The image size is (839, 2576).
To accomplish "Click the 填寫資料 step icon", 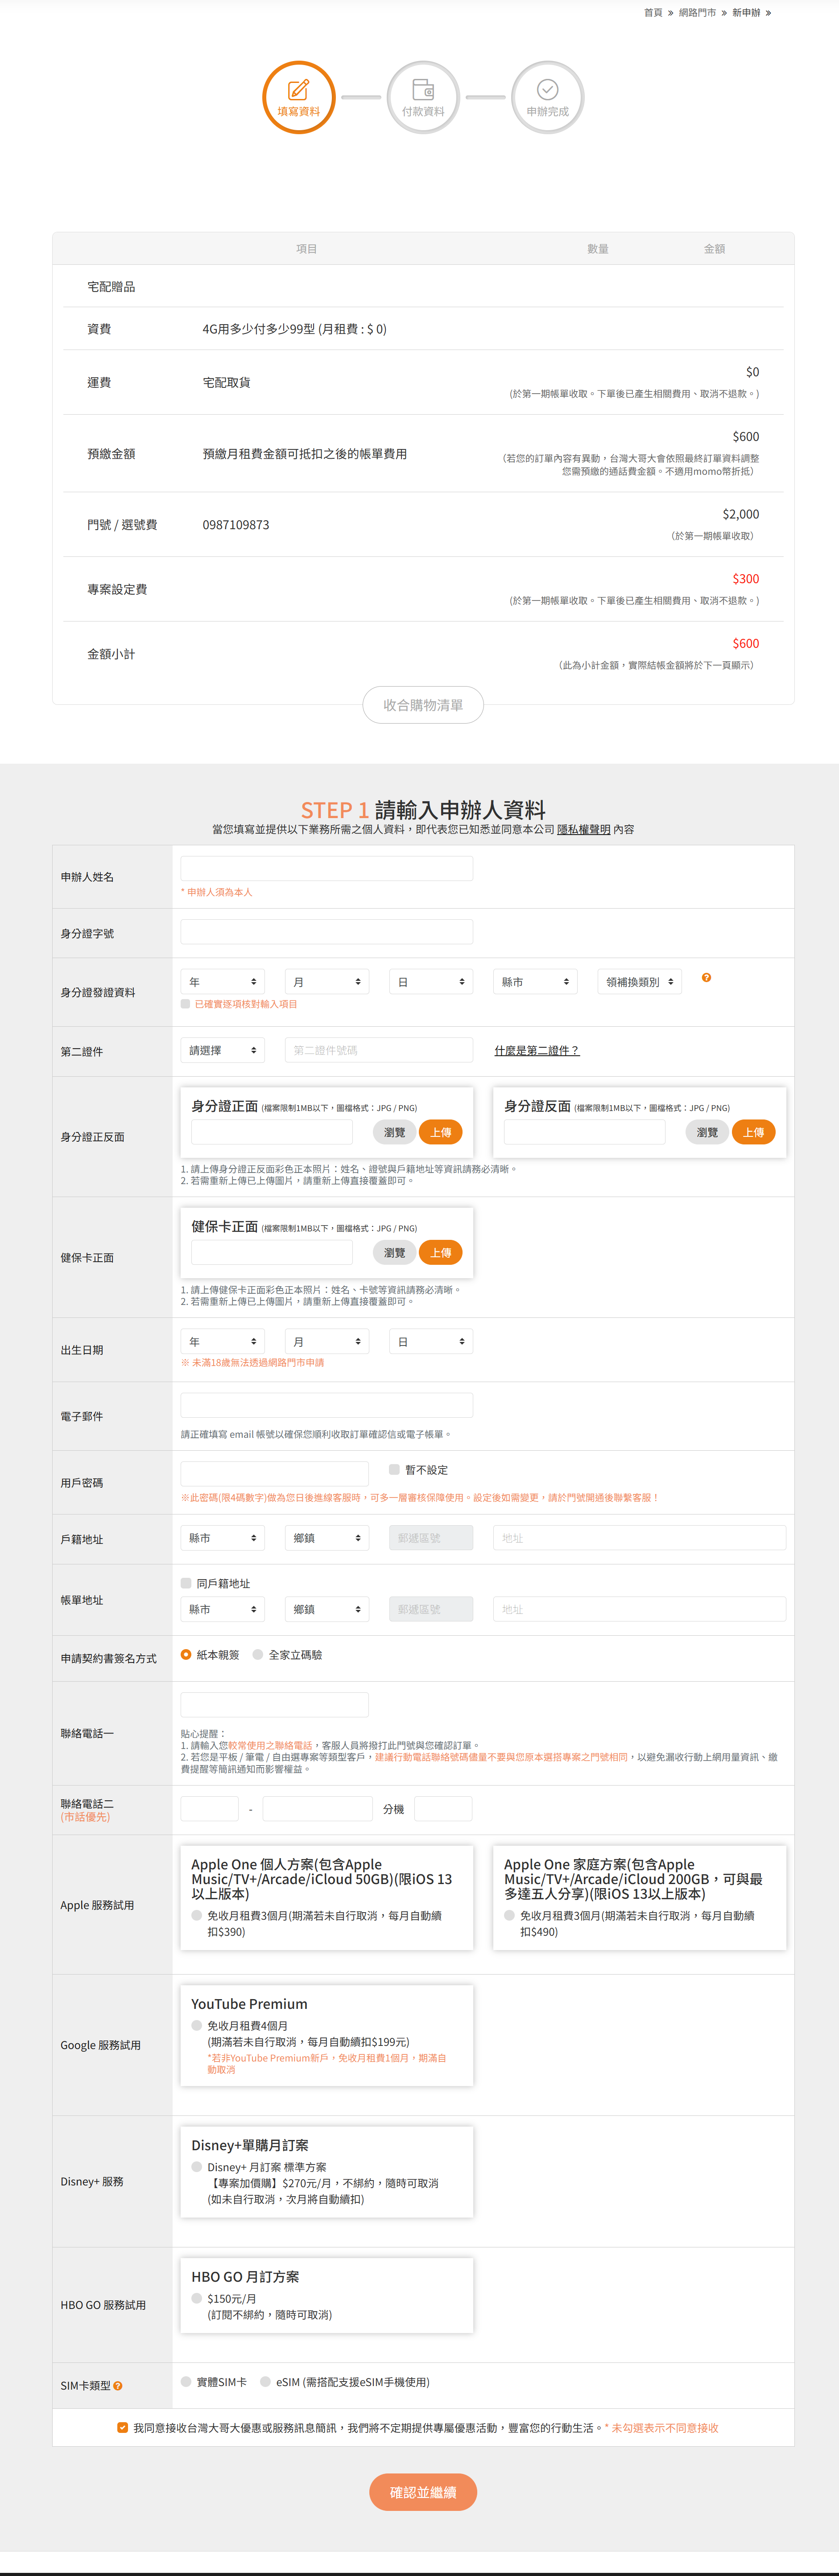I will point(298,97).
